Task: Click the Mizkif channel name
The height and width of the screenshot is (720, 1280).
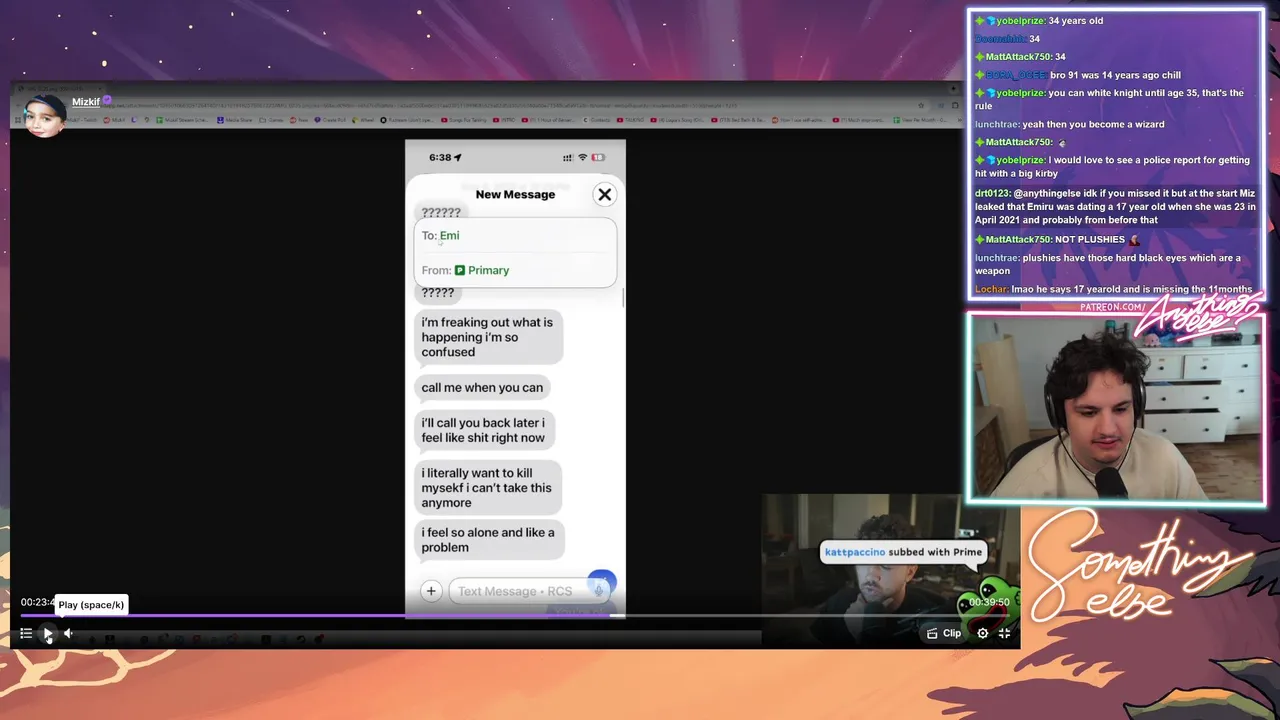Action: pyautogui.click(x=86, y=102)
